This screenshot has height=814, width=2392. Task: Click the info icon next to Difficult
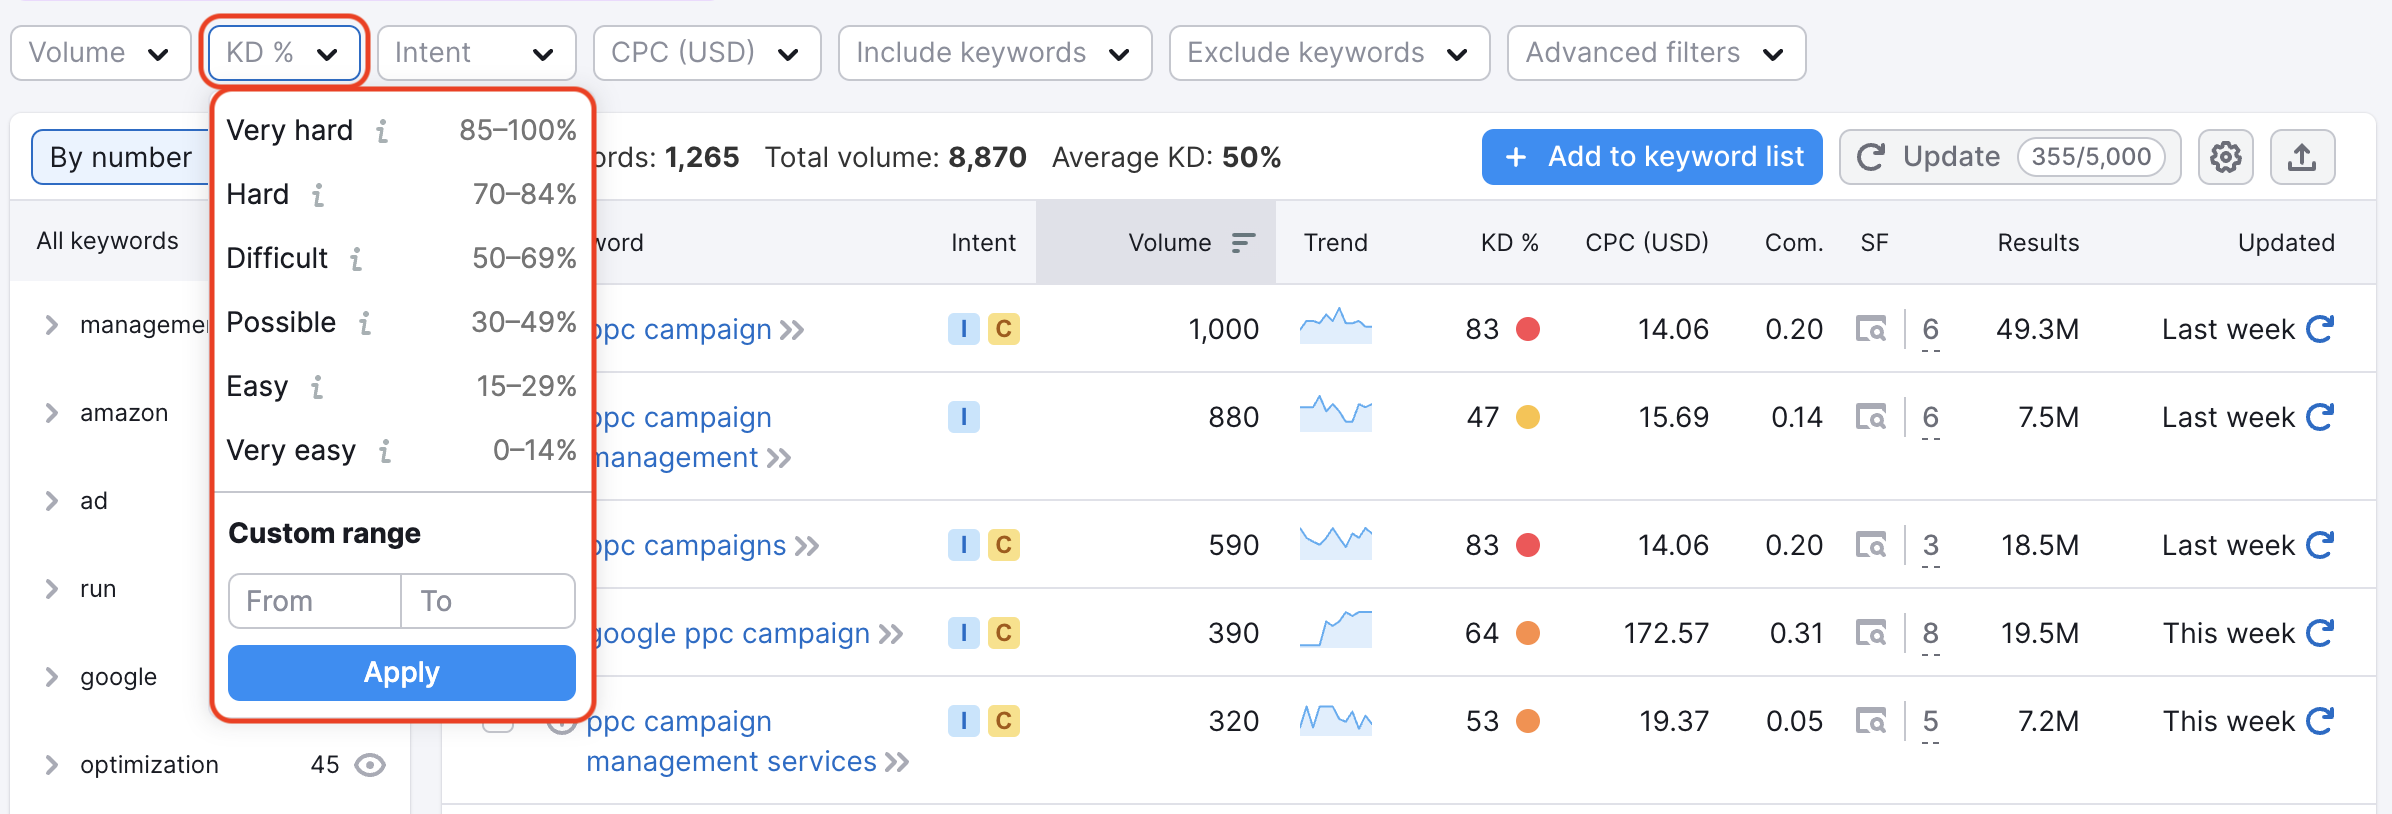[x=356, y=259]
